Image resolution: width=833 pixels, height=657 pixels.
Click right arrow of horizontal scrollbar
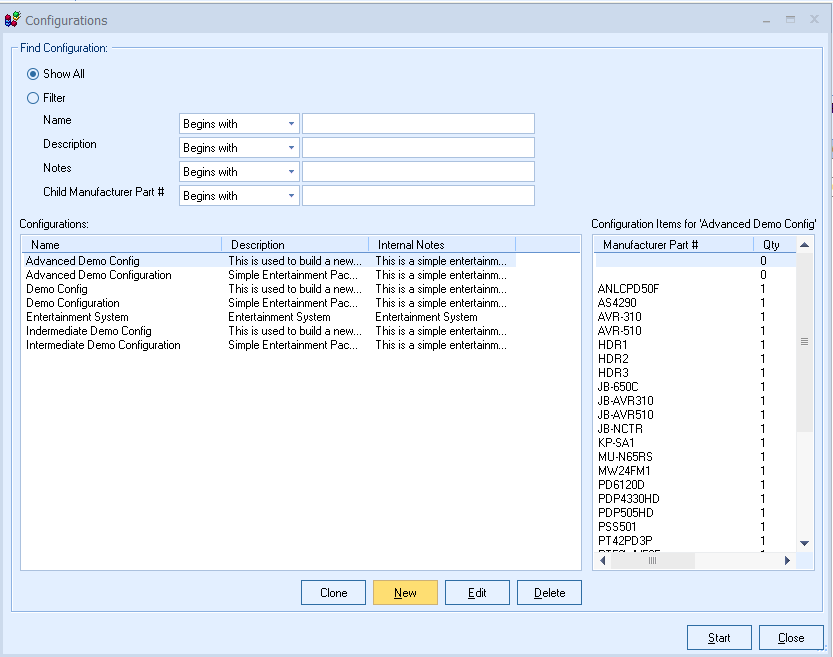(786, 561)
